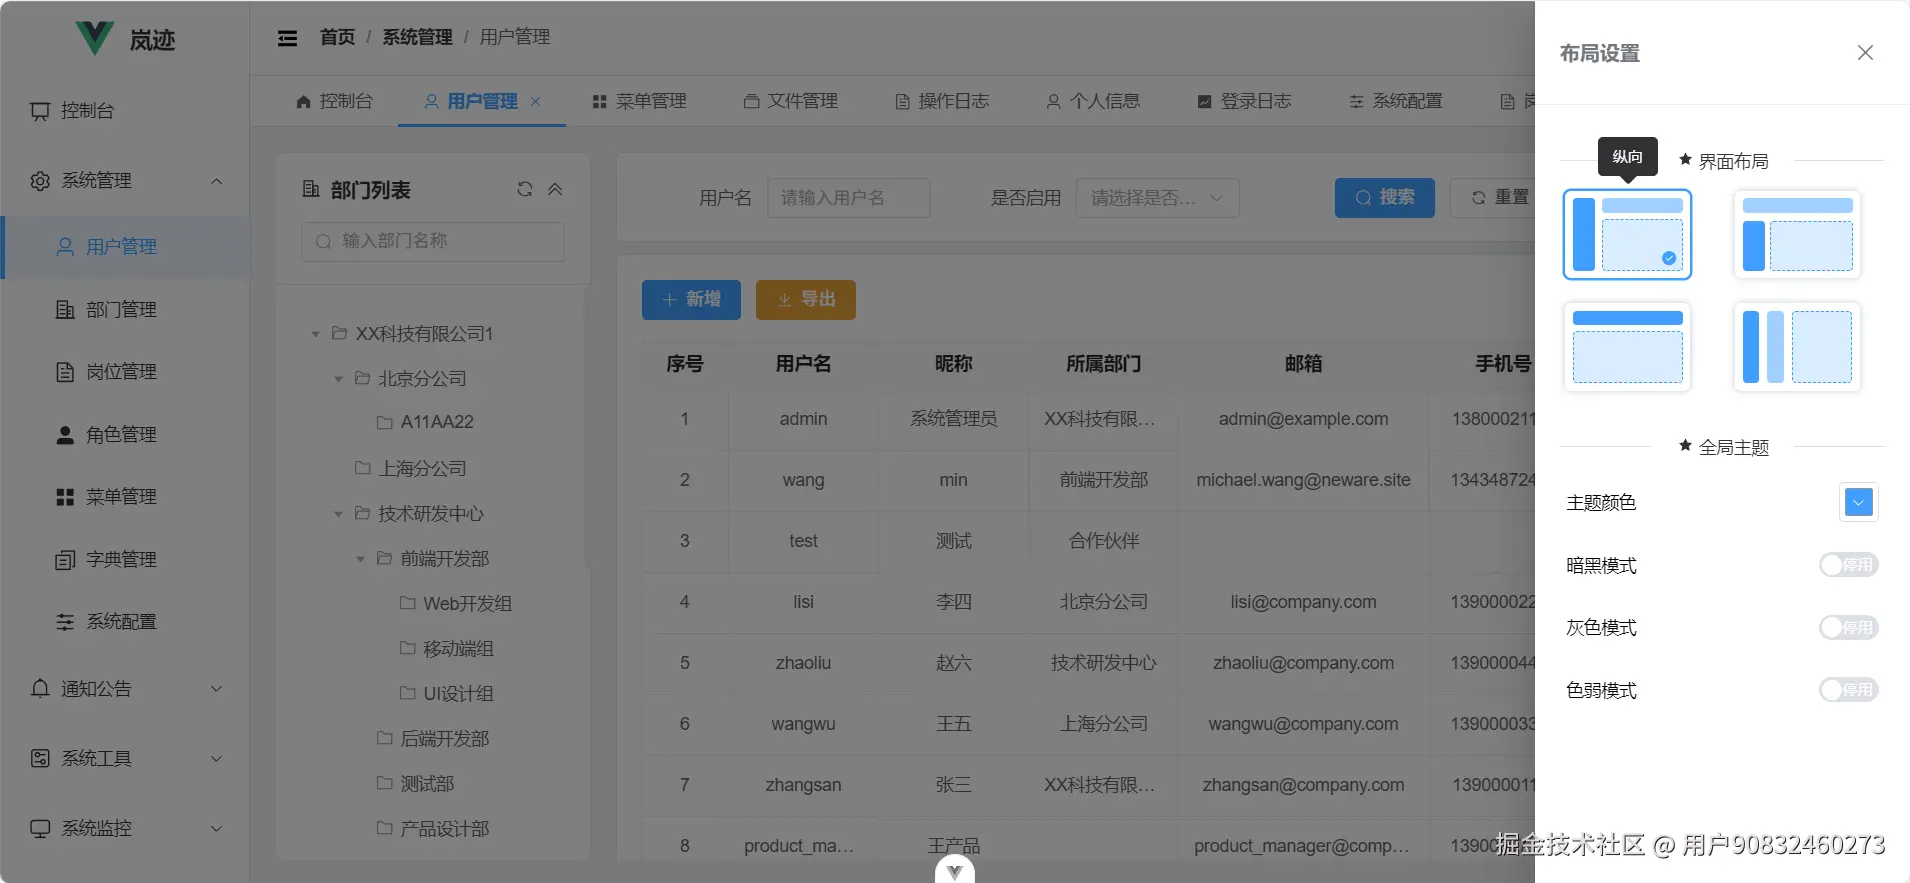Open 部门管理 in the sidebar

pos(121,310)
